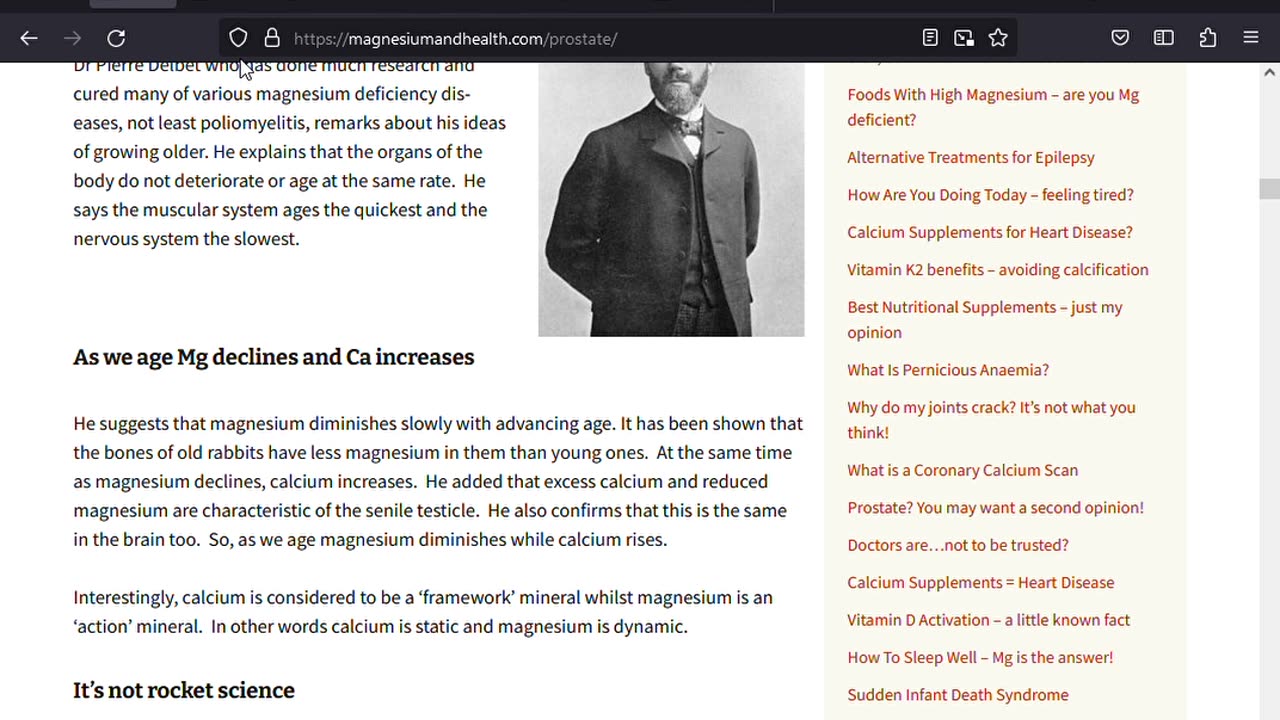This screenshot has height=720, width=1280.
Task: Open 'Doctors are…not to be trusted?' link
Action: click(958, 545)
